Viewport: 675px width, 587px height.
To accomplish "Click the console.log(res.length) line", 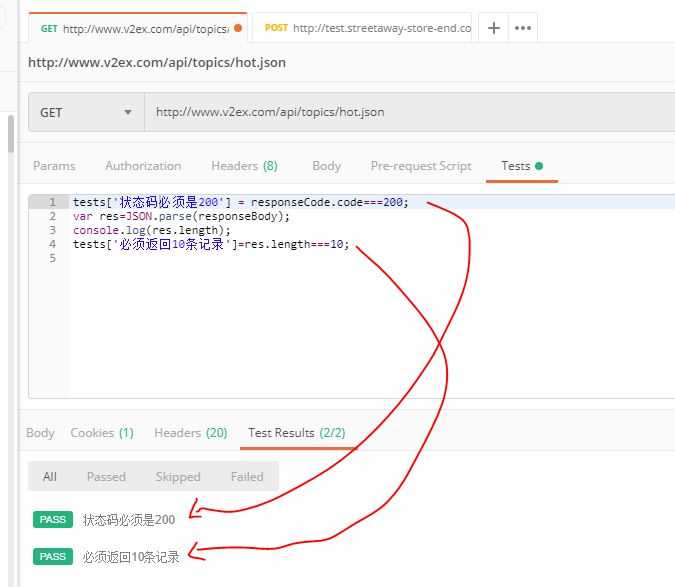I will (x=152, y=230).
